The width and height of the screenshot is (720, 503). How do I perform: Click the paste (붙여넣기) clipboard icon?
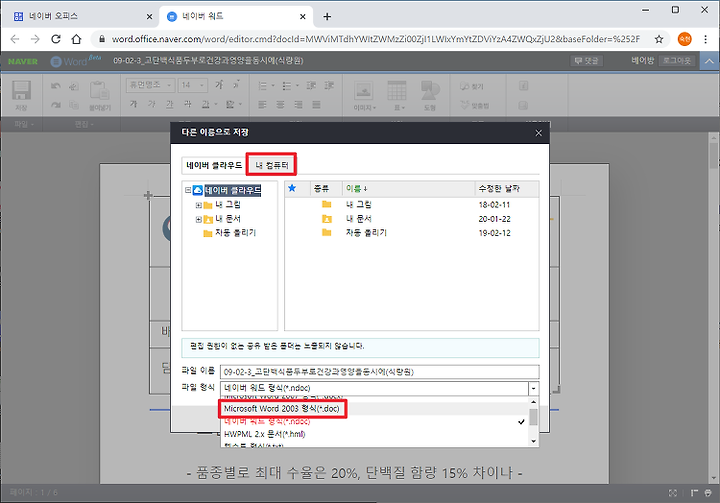point(99,90)
